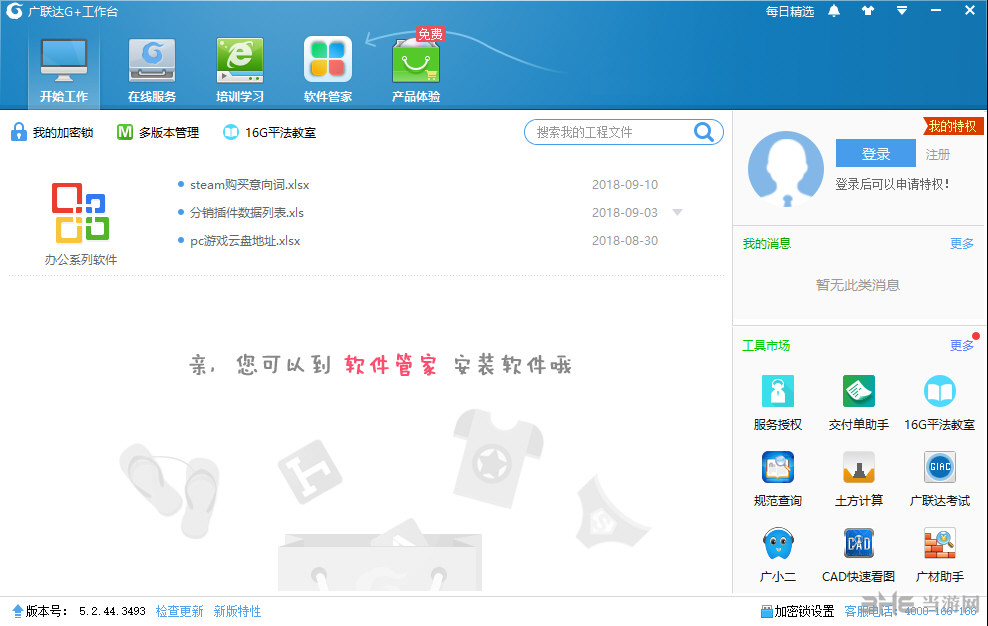Click the magnifier search button
The image size is (988, 626).
(x=704, y=132)
